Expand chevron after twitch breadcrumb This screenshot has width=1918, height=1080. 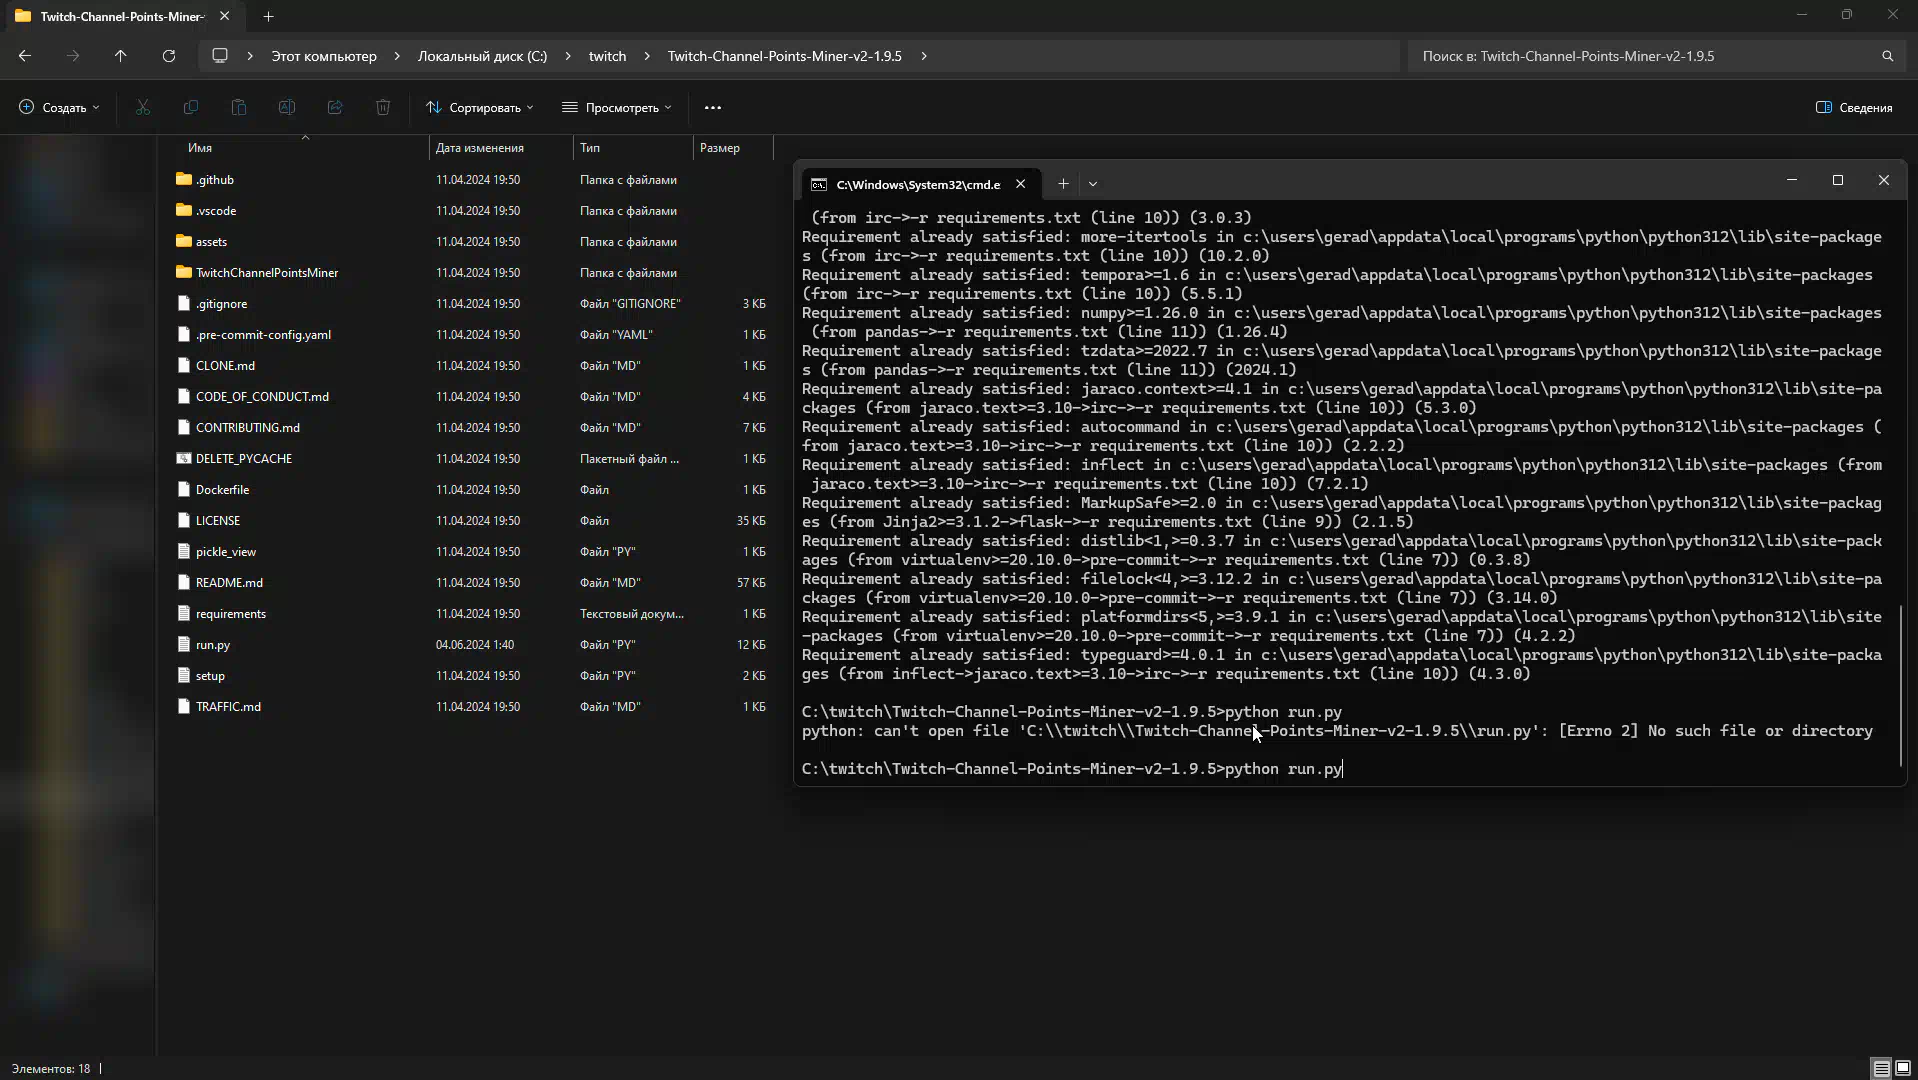[x=647, y=56]
